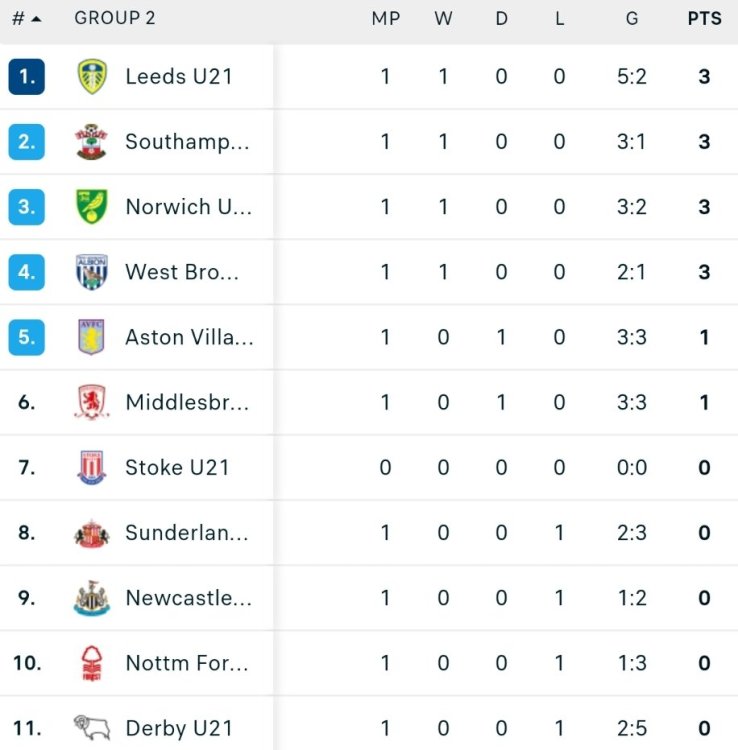Click the Leeds U21 club crest
738x750 pixels.
click(x=92, y=76)
